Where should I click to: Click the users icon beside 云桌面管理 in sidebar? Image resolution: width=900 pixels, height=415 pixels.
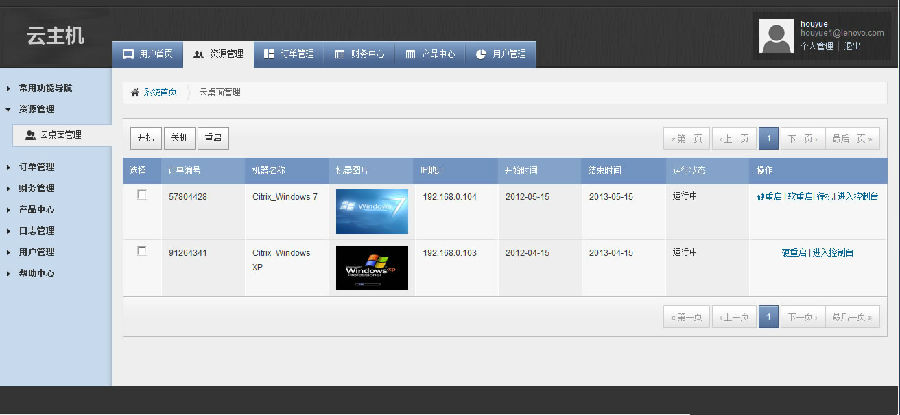pyautogui.click(x=30, y=134)
